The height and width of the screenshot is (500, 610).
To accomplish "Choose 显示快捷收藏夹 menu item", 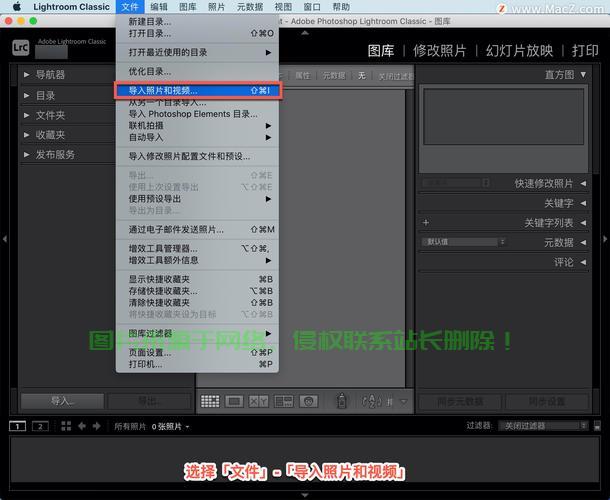I will [198, 279].
